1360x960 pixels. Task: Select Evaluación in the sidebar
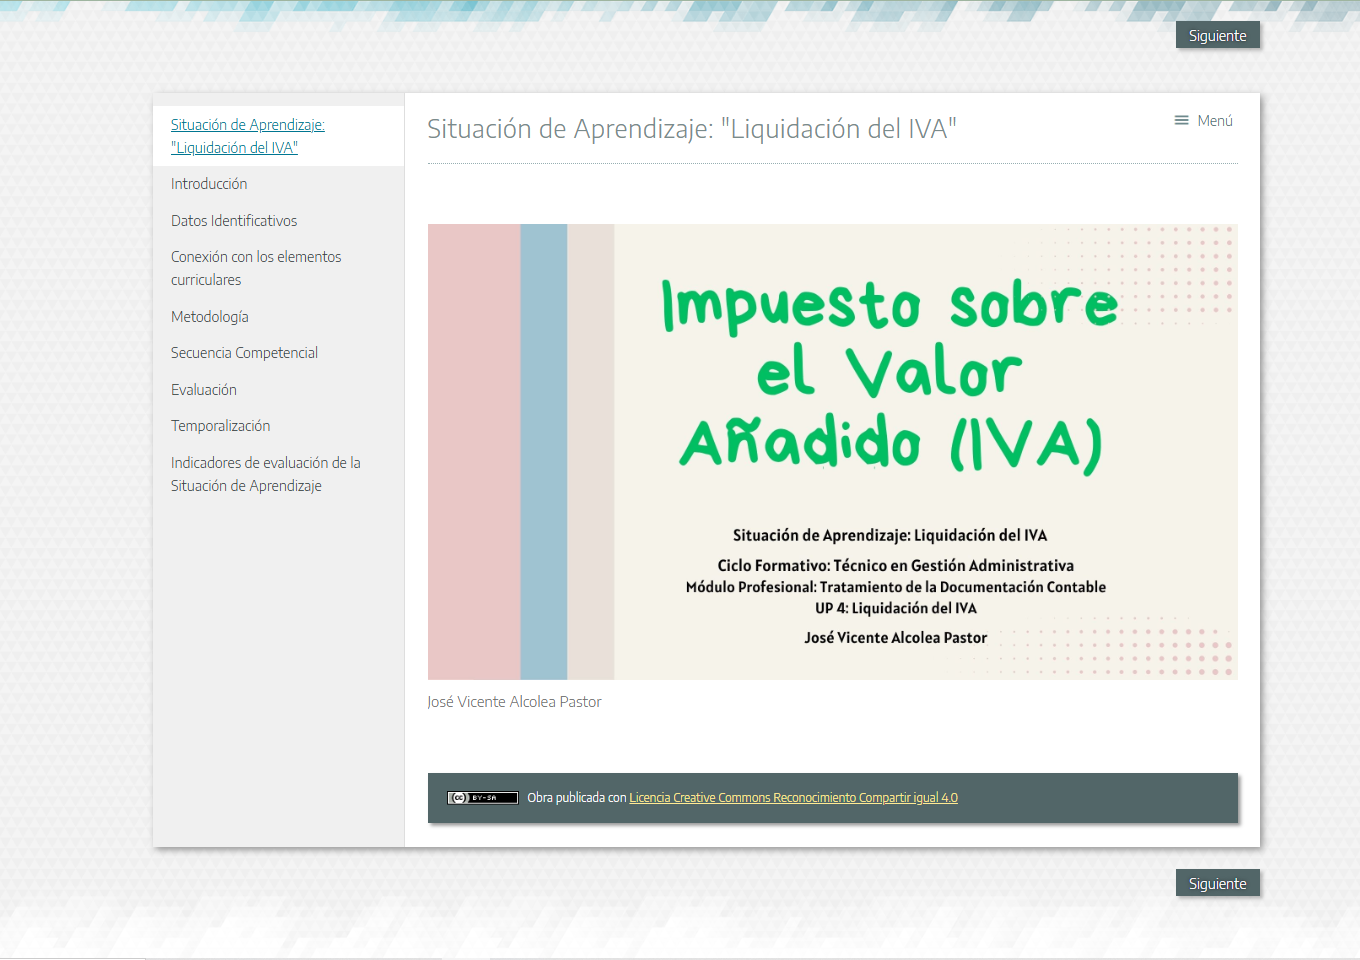[x=204, y=390]
